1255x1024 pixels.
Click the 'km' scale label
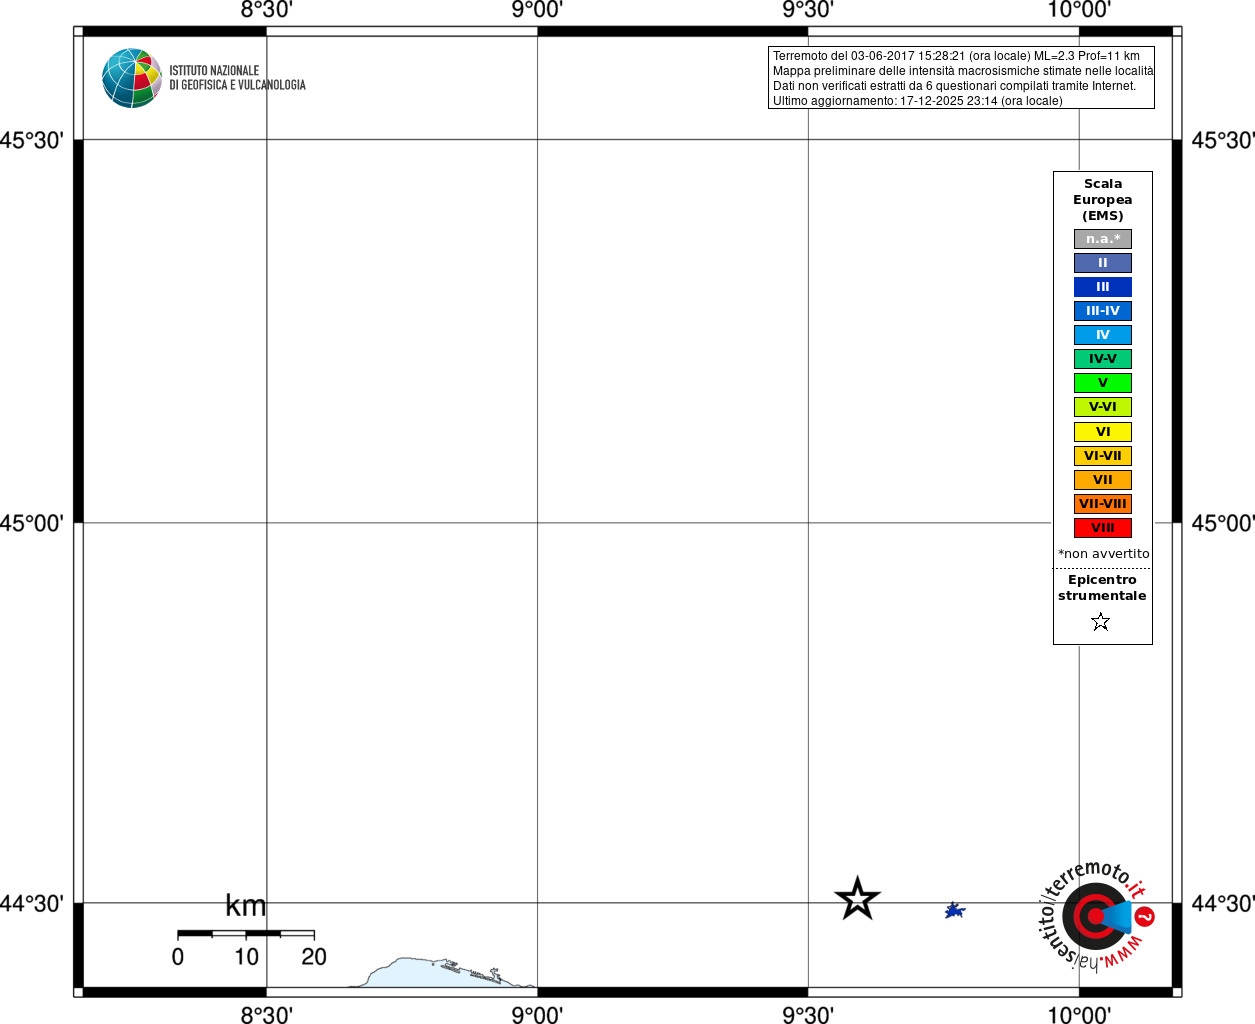click(x=246, y=906)
